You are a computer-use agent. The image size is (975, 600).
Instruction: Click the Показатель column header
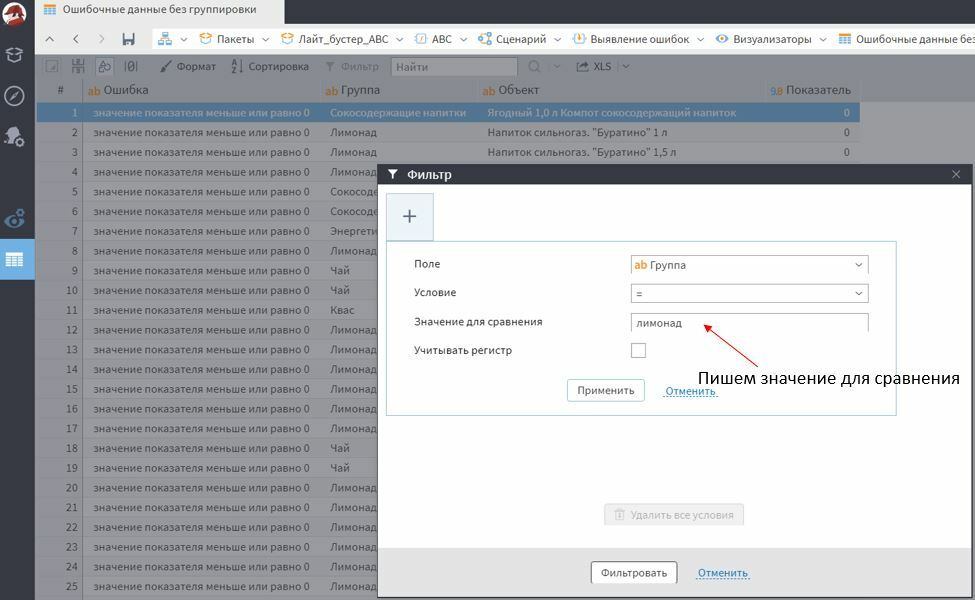812,90
